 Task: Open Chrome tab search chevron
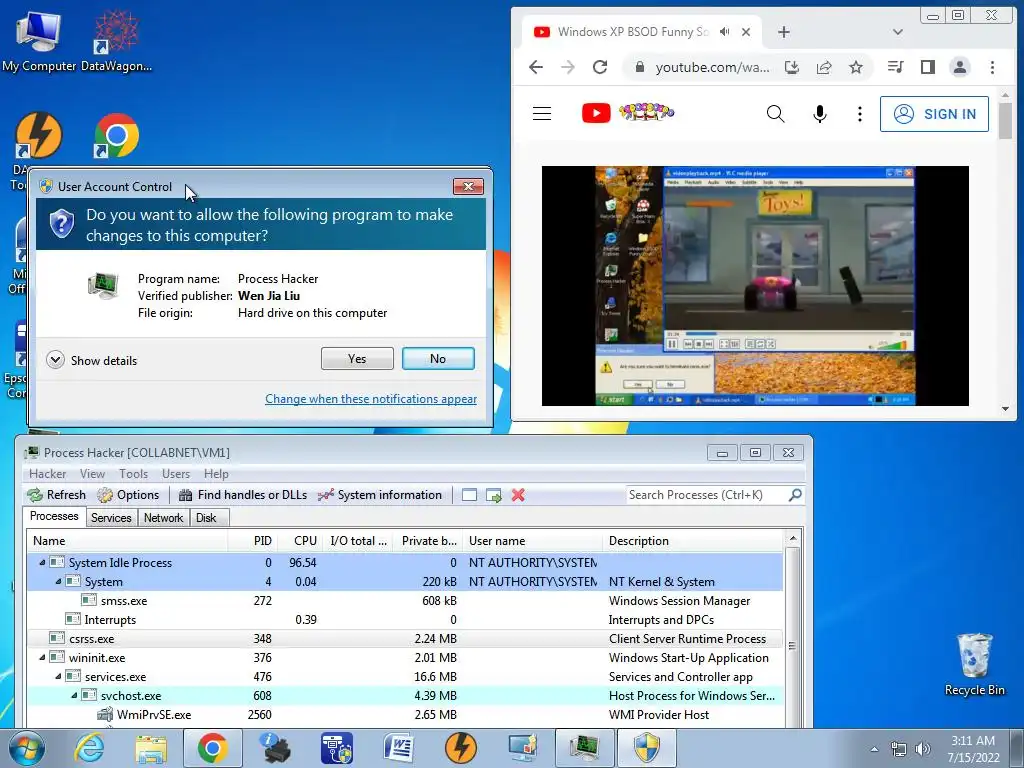pyautogui.click(x=898, y=32)
